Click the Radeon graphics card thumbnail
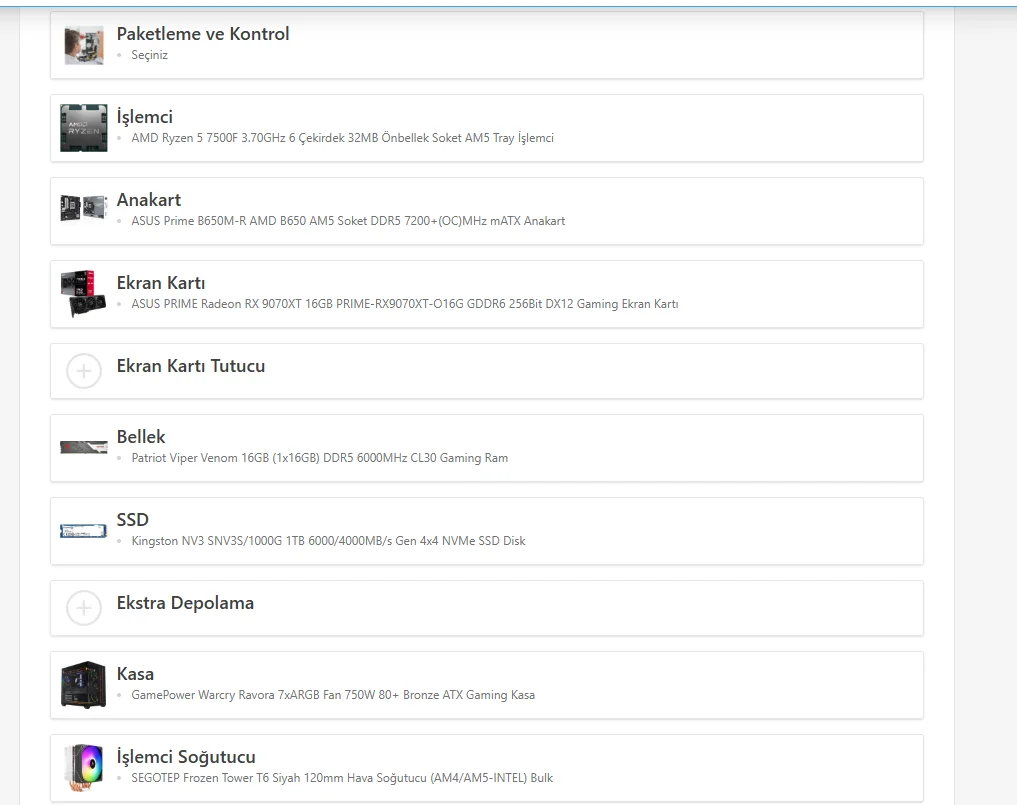Image resolution: width=1017 pixels, height=805 pixels. coord(84,293)
